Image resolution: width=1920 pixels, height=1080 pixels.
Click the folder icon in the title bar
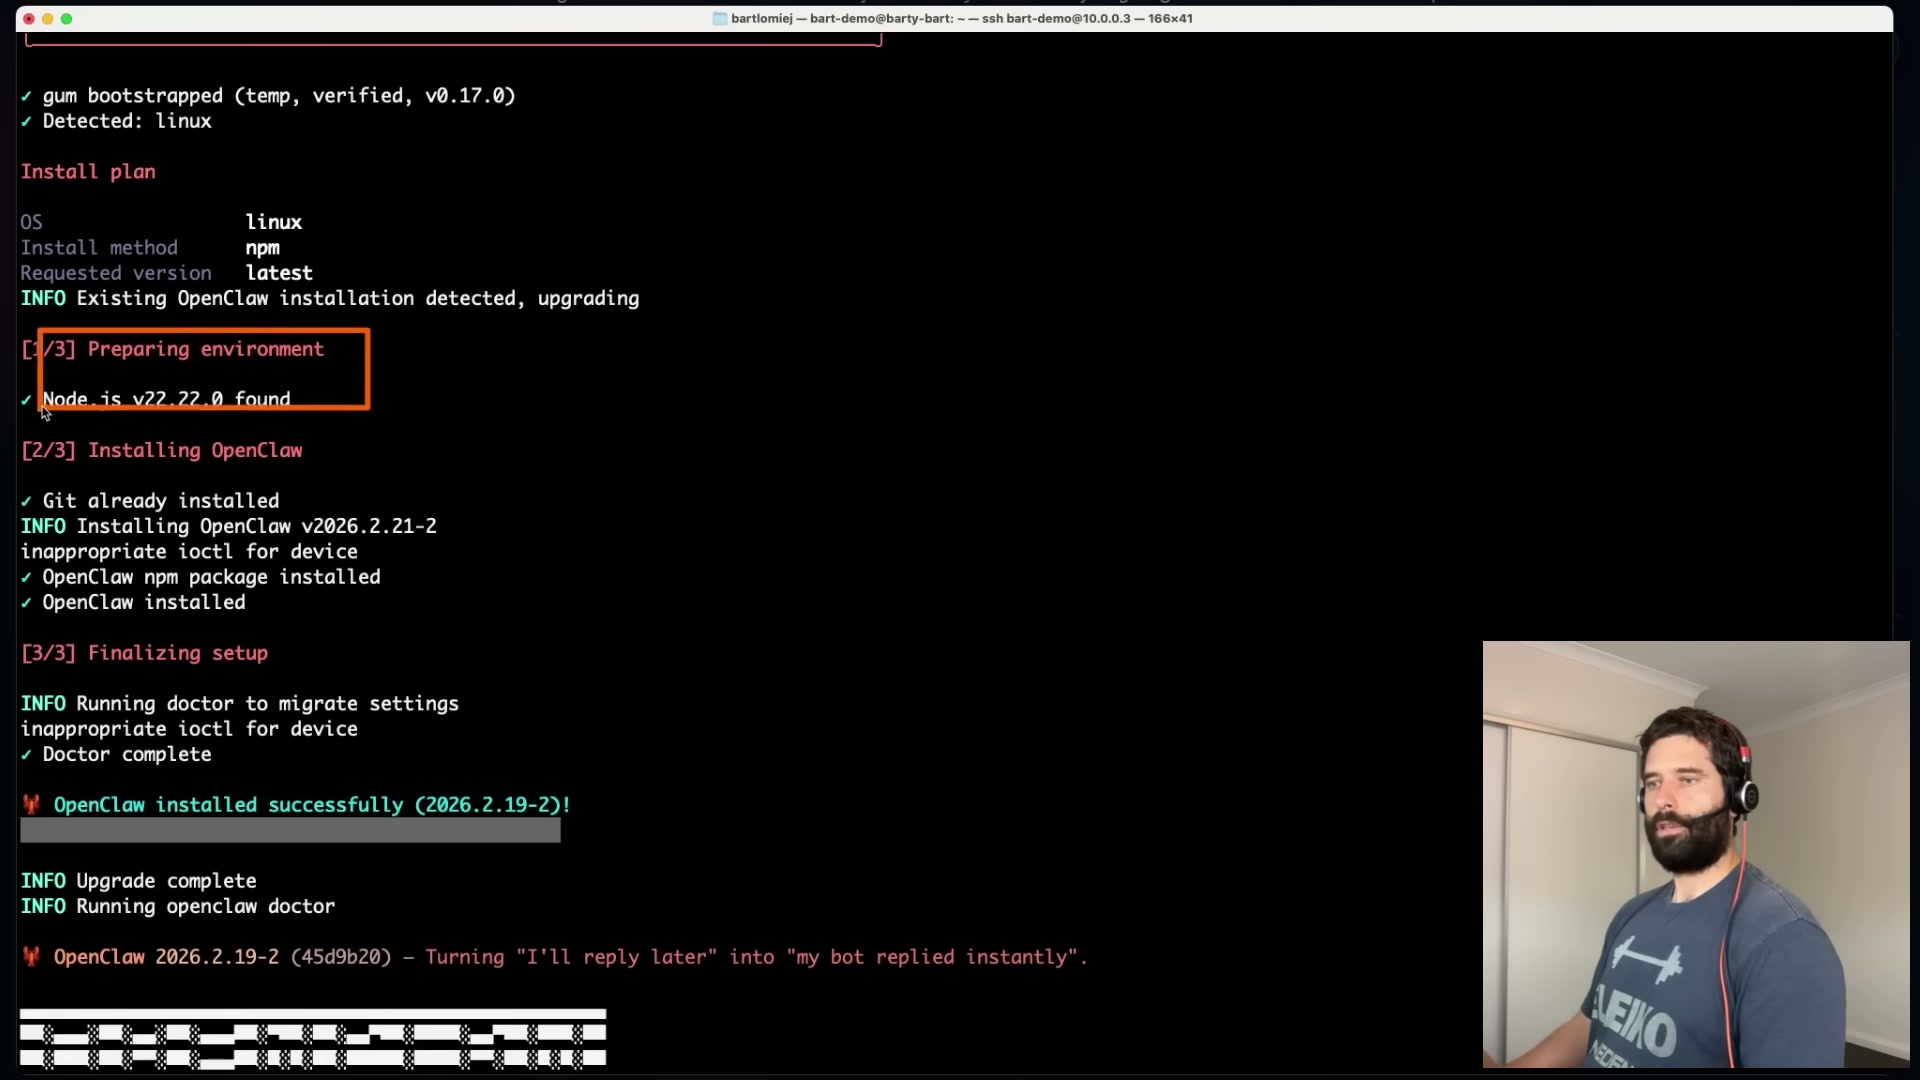tap(719, 19)
